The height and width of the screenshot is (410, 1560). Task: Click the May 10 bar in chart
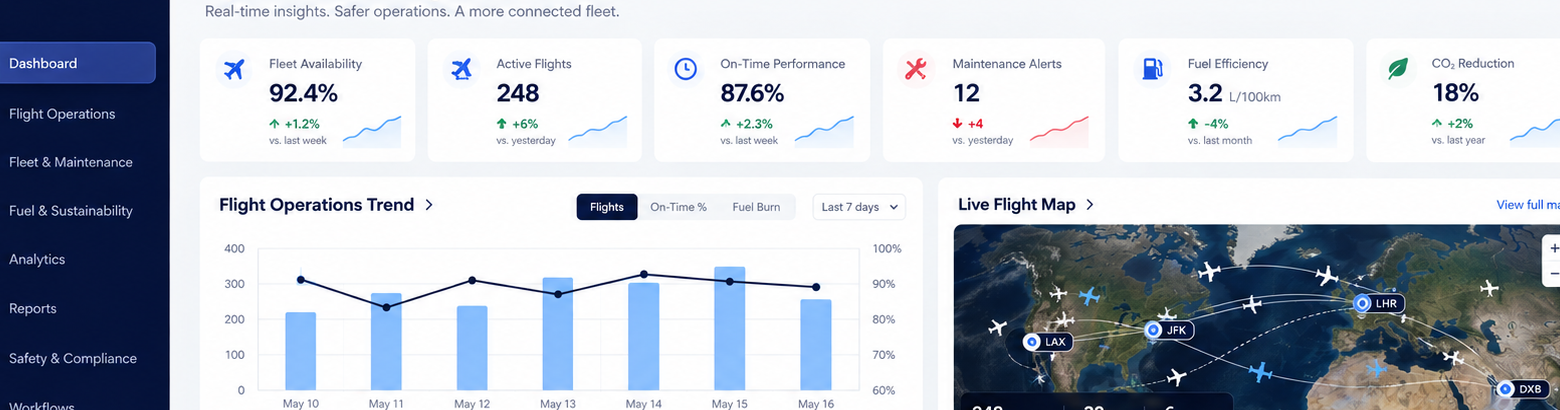(300, 351)
